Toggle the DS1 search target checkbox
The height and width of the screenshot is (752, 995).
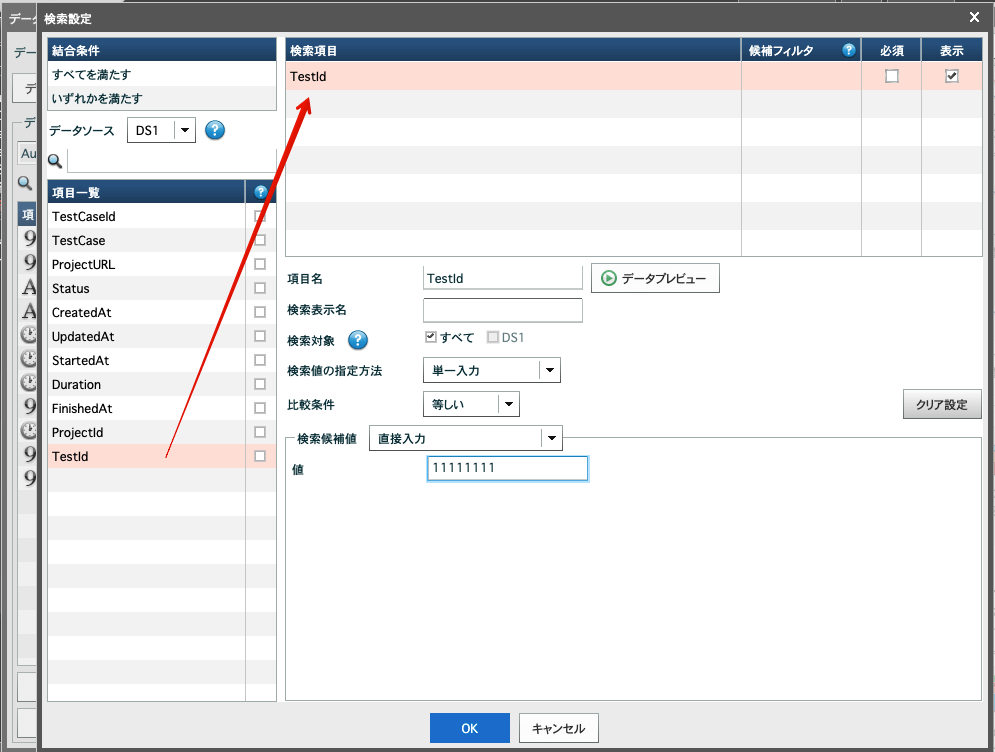(492, 337)
